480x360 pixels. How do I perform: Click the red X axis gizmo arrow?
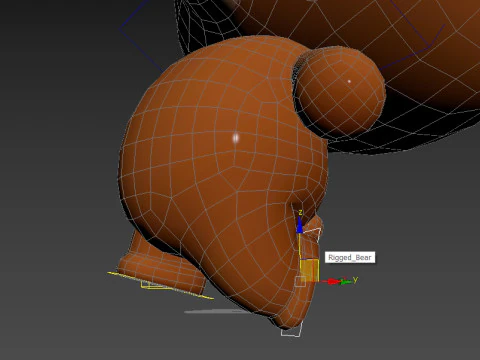coord(333,282)
